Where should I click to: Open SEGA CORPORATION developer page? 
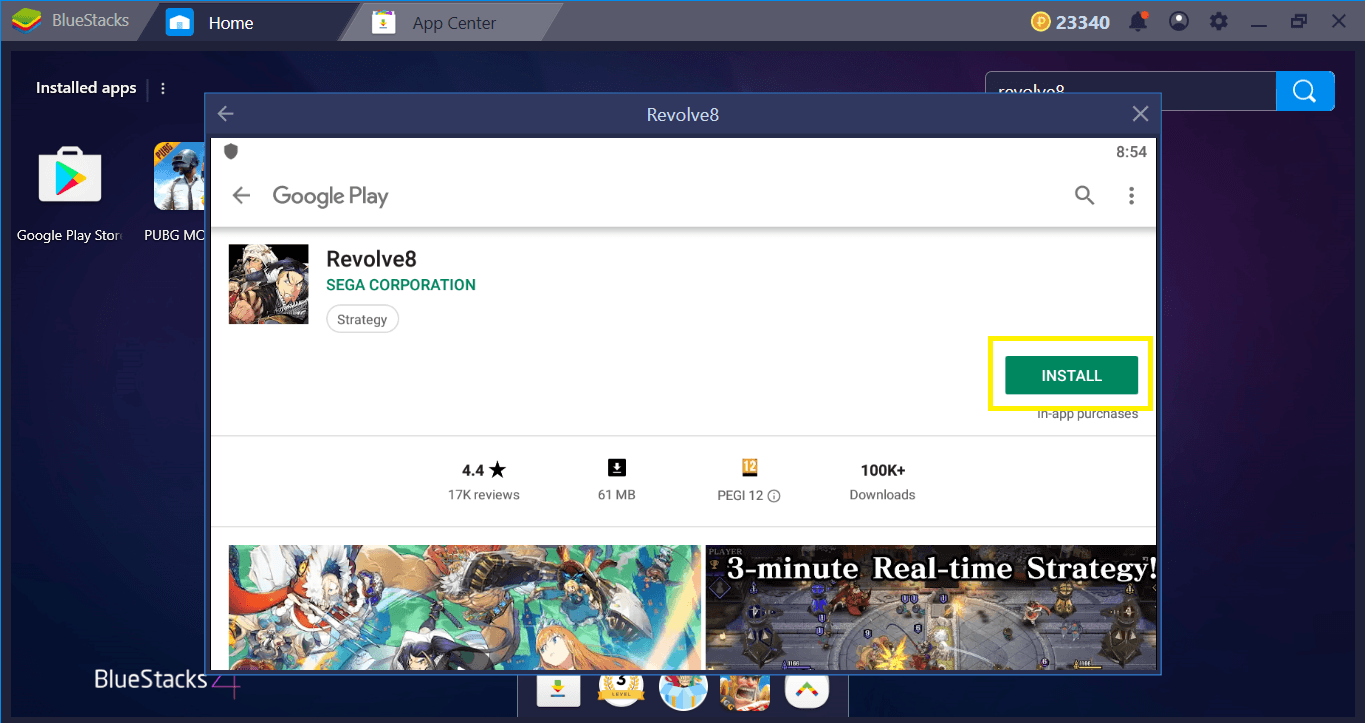pyautogui.click(x=401, y=285)
